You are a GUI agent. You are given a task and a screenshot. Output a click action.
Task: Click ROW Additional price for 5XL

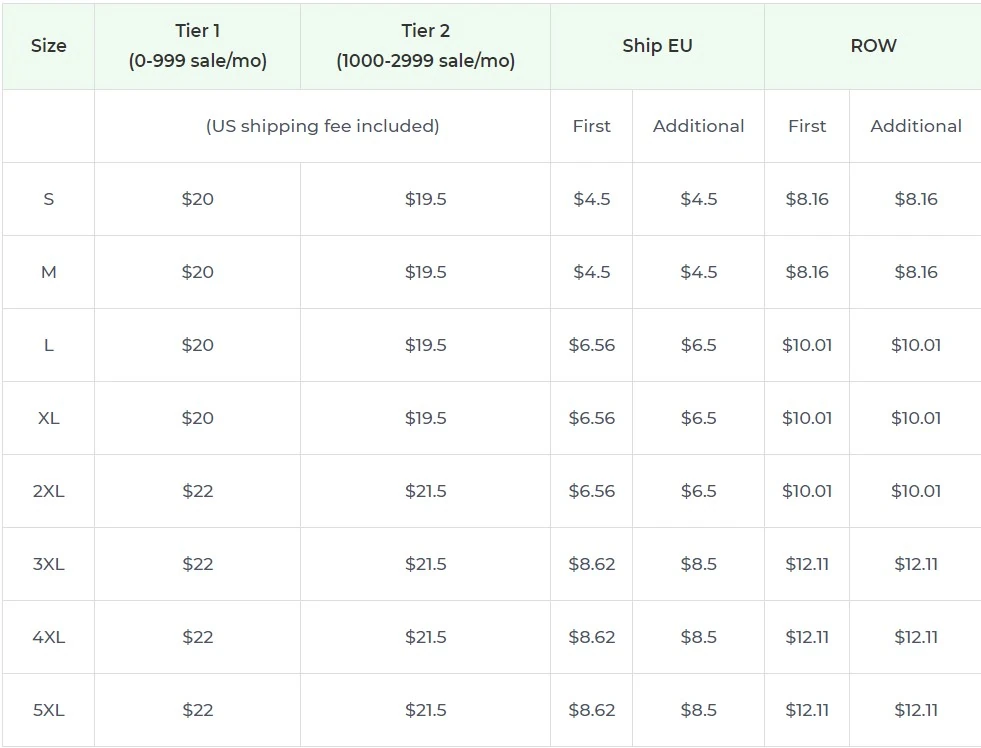point(915,710)
